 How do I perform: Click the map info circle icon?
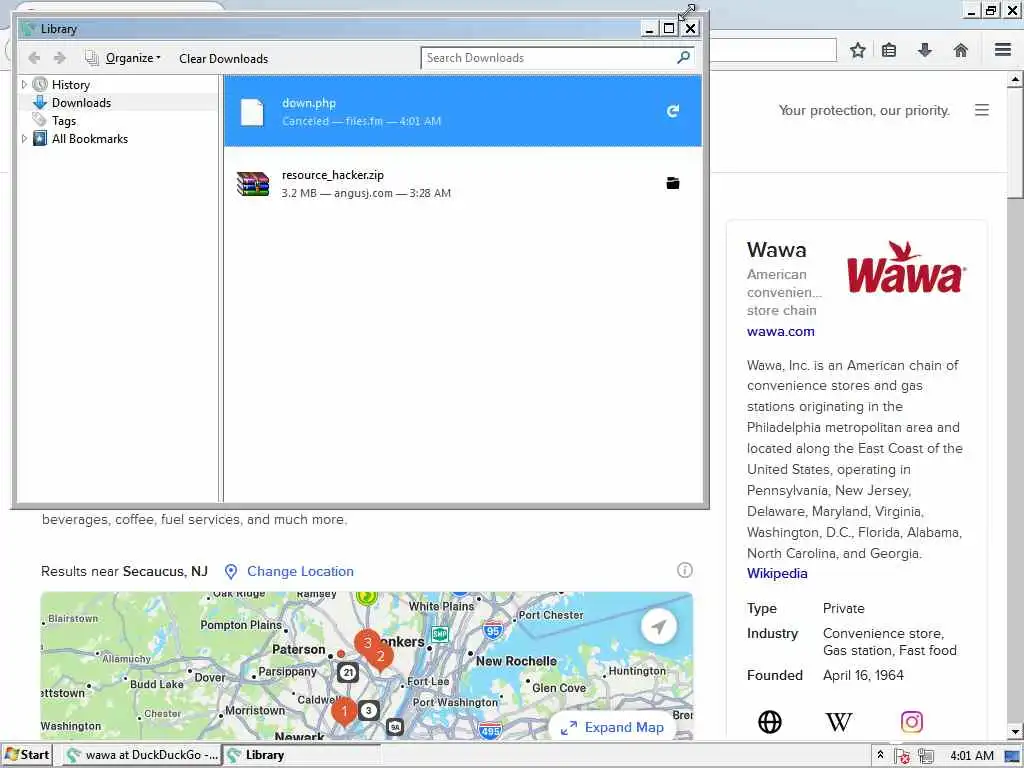click(684, 570)
